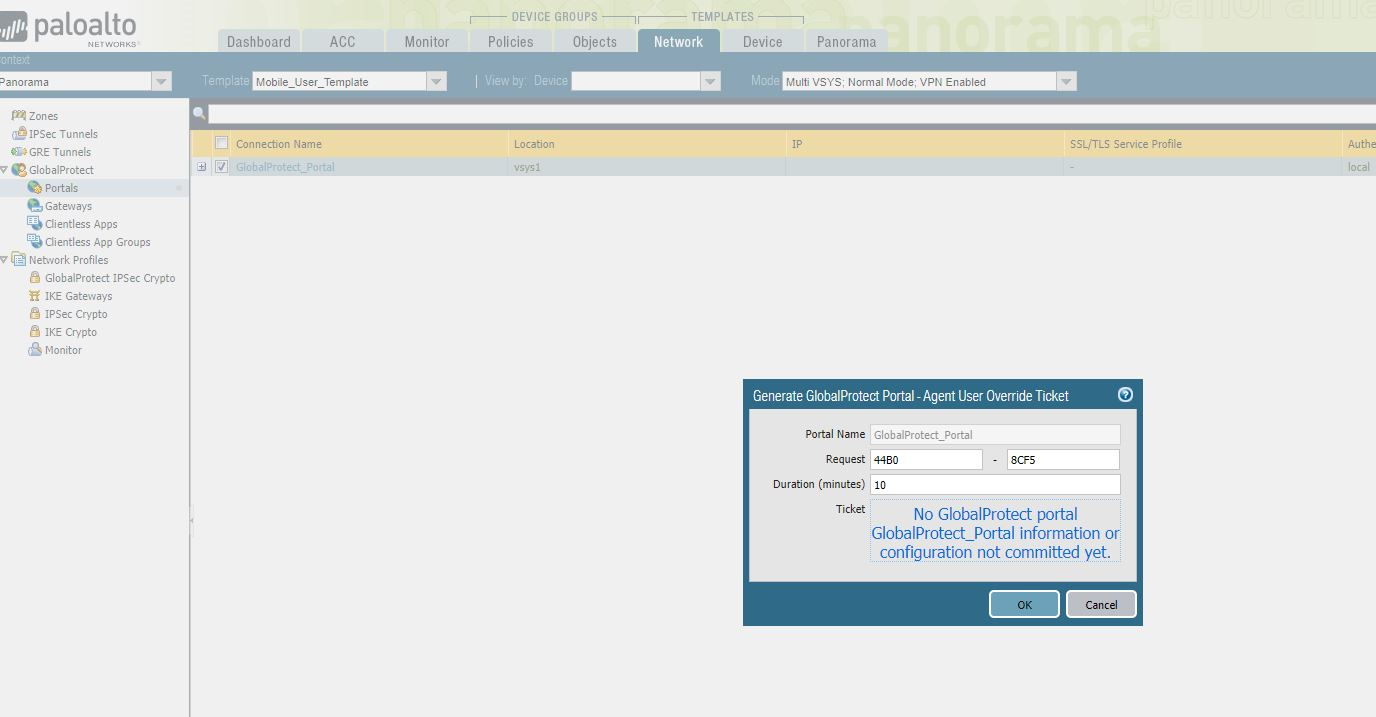Click the second Request field 8CF5
Screen dimensions: 1376x717
tap(1064, 459)
